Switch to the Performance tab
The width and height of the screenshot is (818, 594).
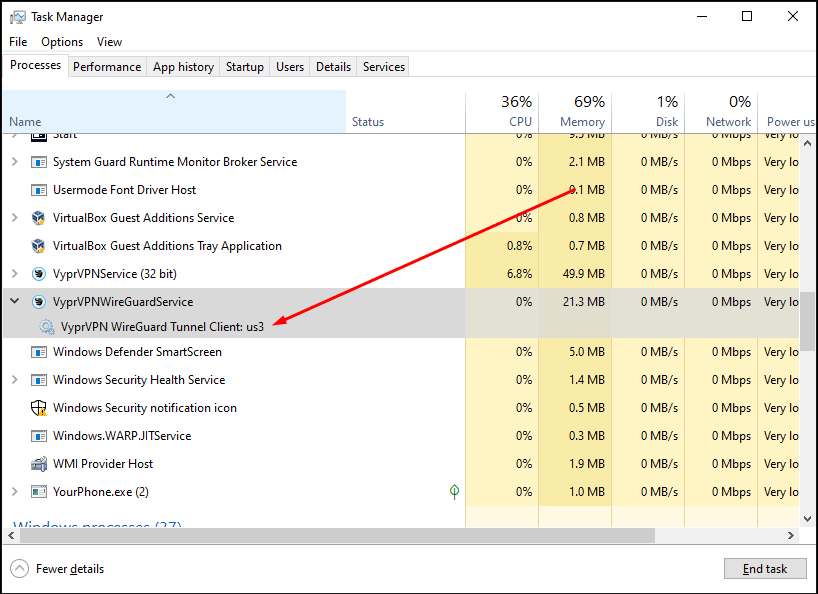[x=107, y=66]
